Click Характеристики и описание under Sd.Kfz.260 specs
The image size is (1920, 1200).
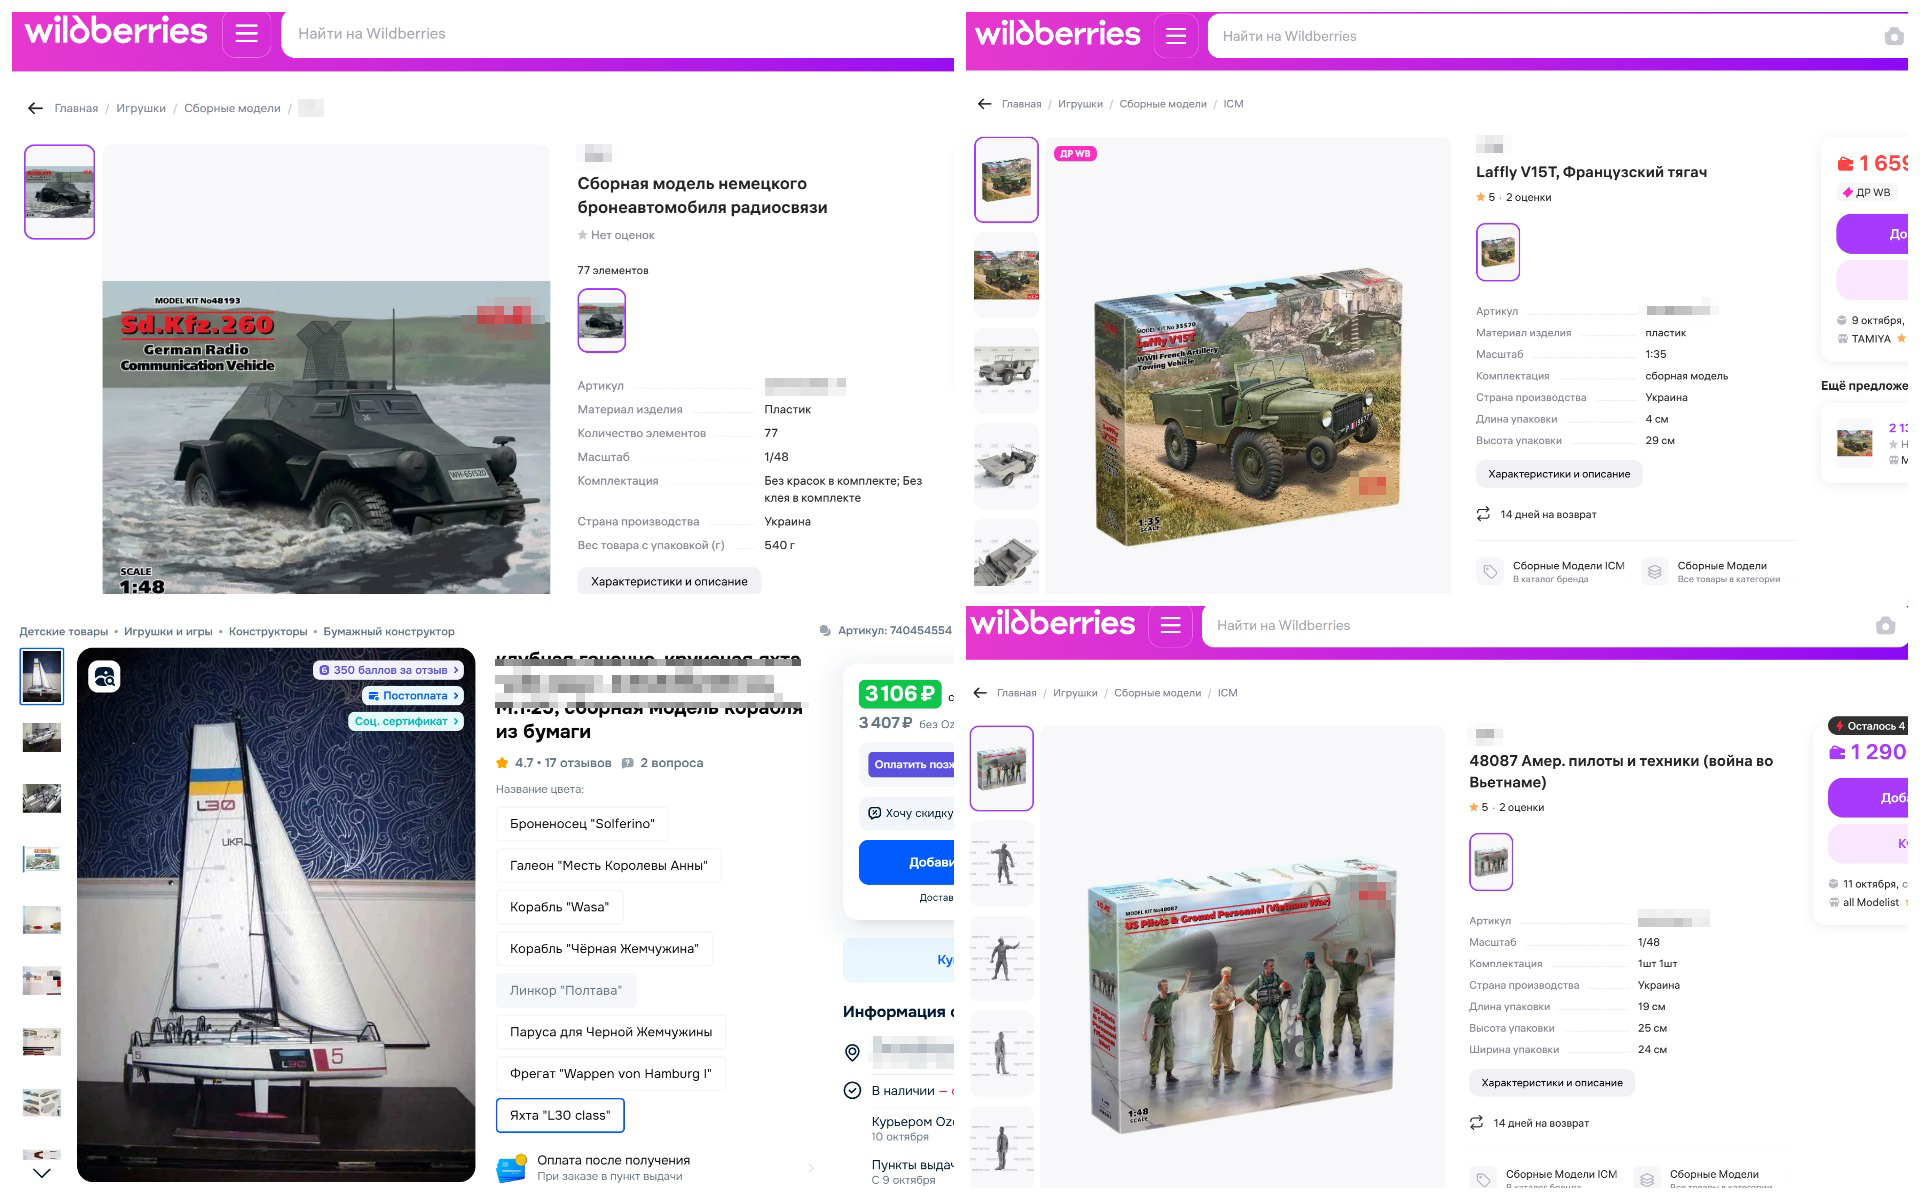pyautogui.click(x=668, y=581)
